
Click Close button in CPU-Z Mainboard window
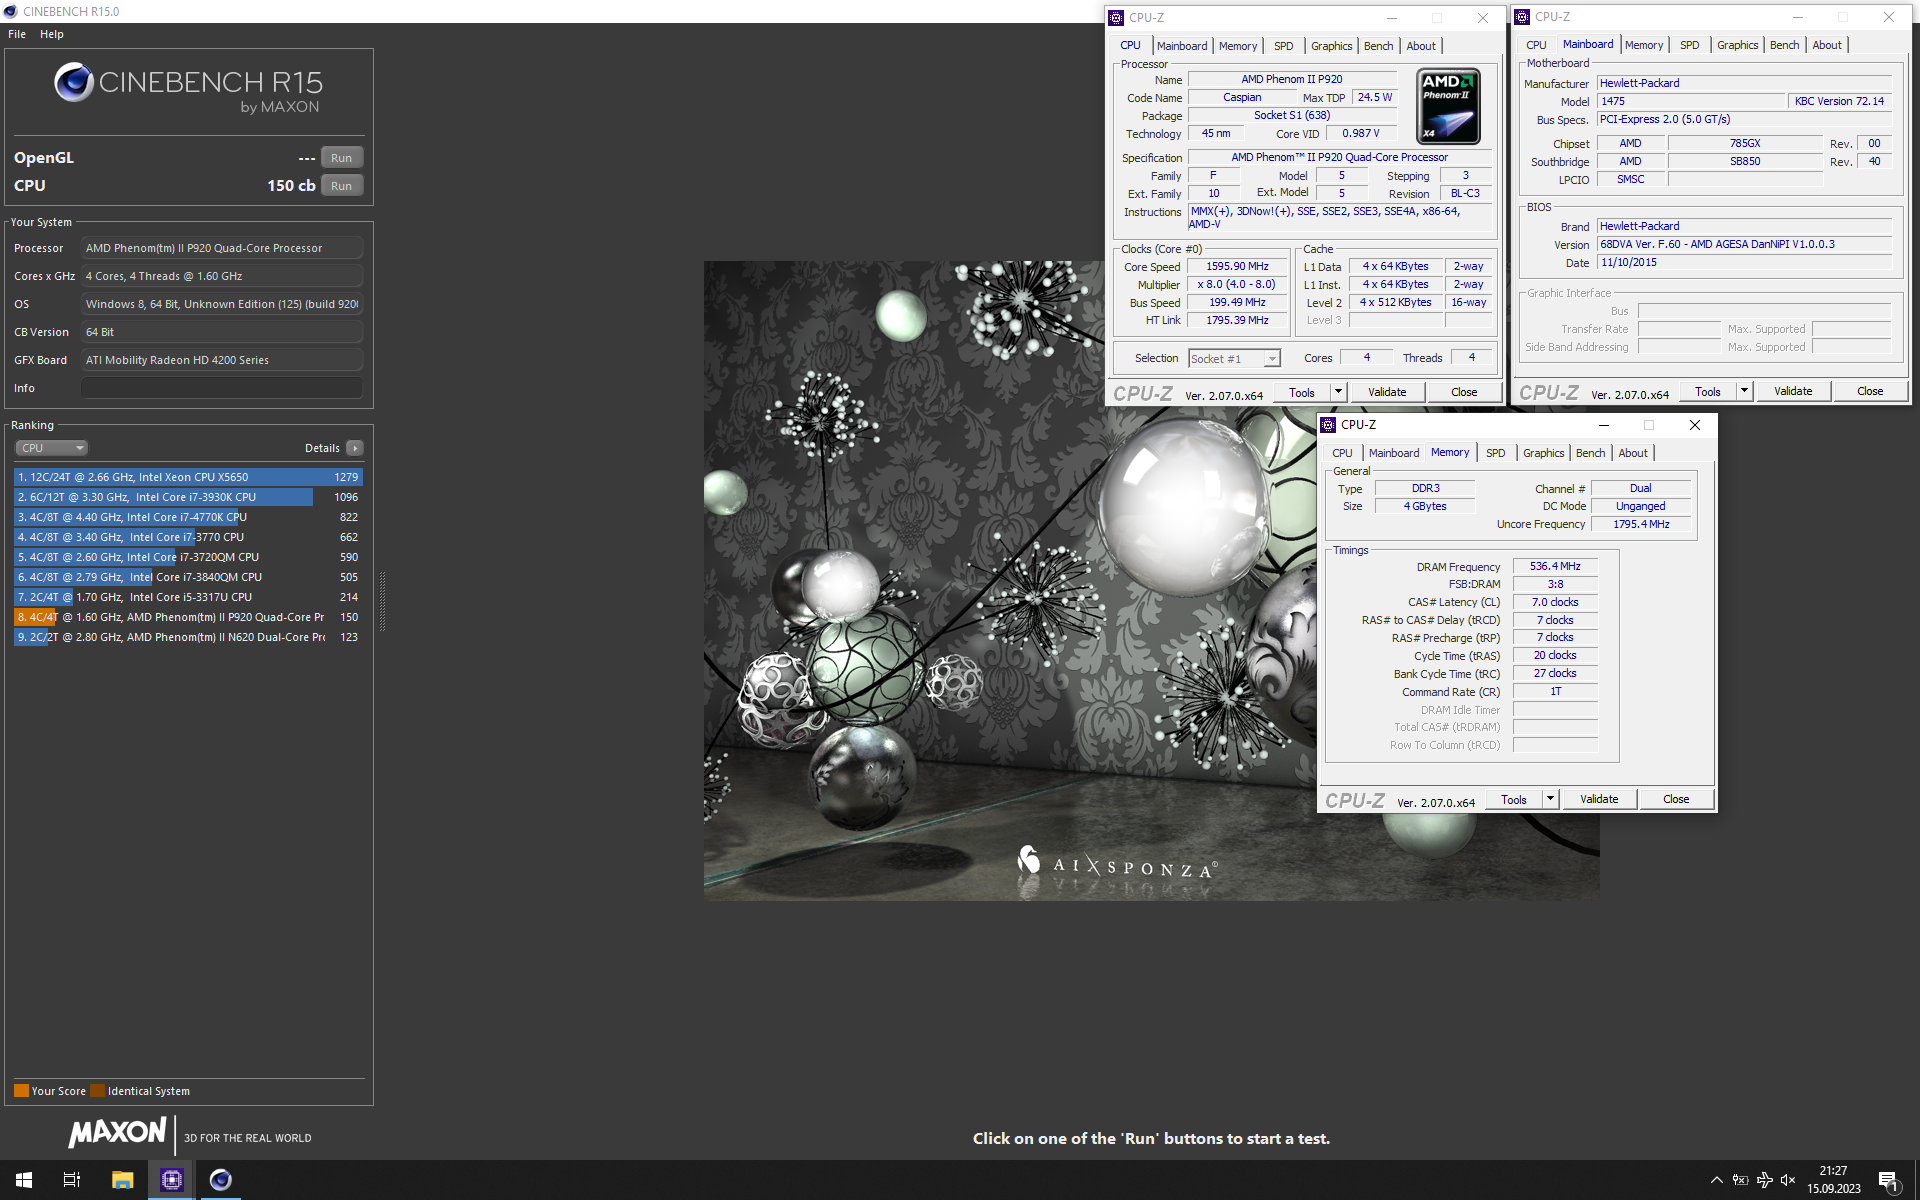(x=1870, y=391)
